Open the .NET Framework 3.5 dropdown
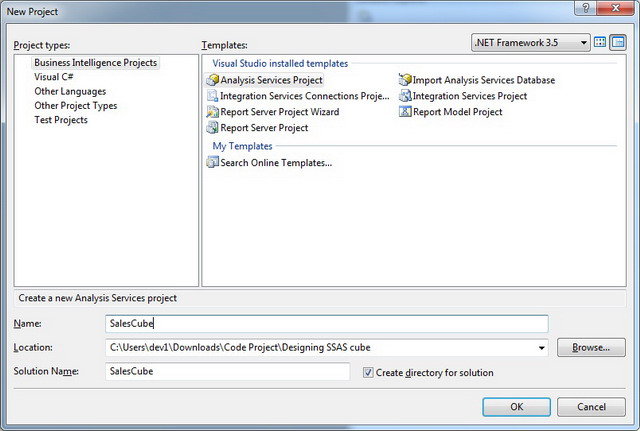 [531, 42]
